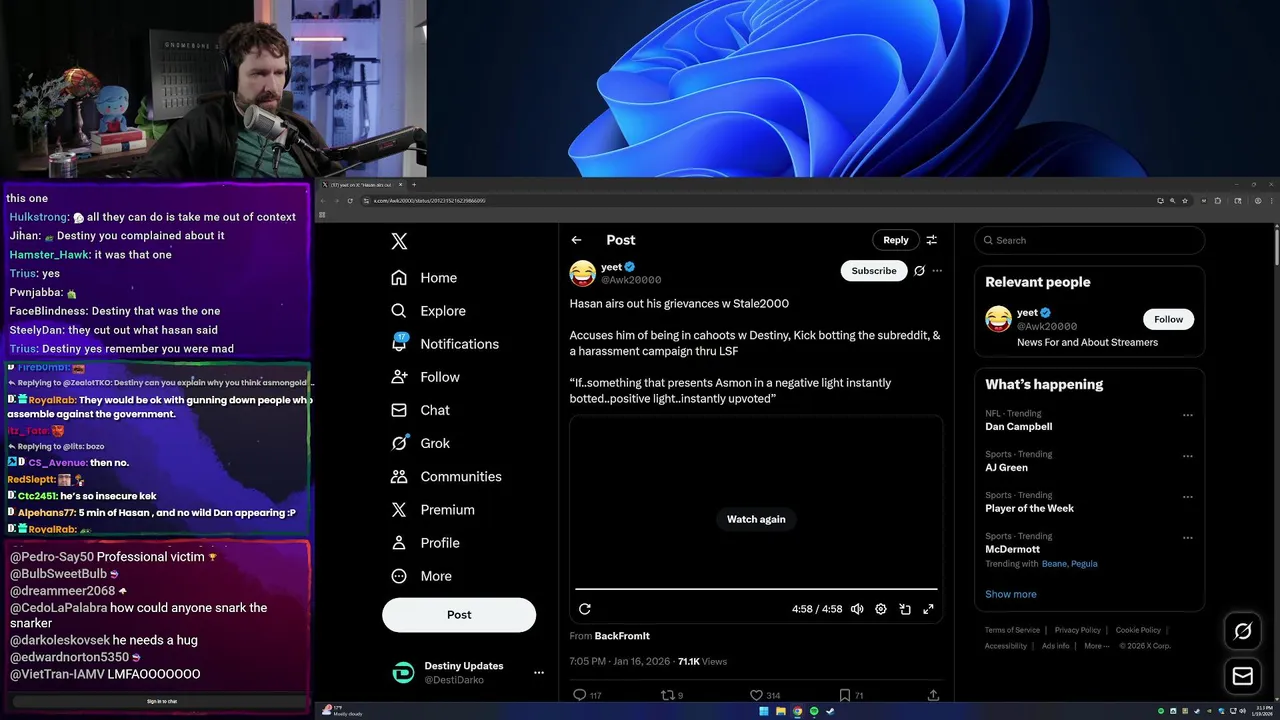Open options dots for AJ Green trend
The height and width of the screenshot is (720, 1280).
[x=1188, y=456]
